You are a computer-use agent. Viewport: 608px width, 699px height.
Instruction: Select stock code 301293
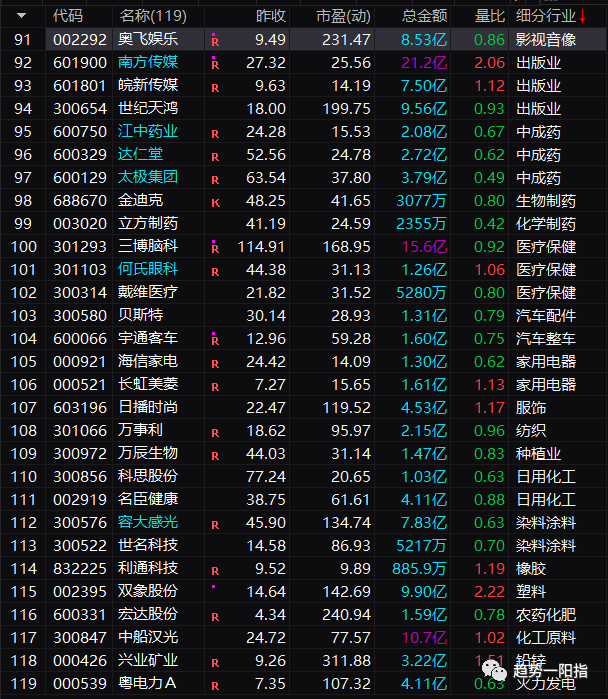pos(80,247)
